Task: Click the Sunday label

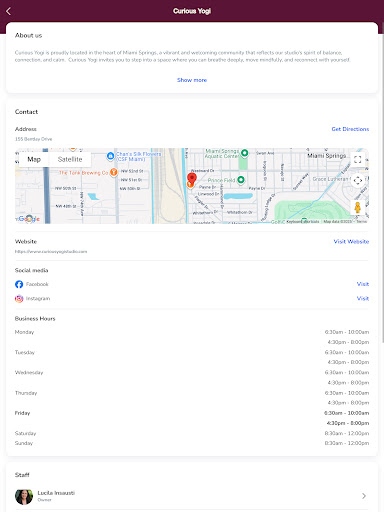Action: pyautogui.click(x=24, y=443)
